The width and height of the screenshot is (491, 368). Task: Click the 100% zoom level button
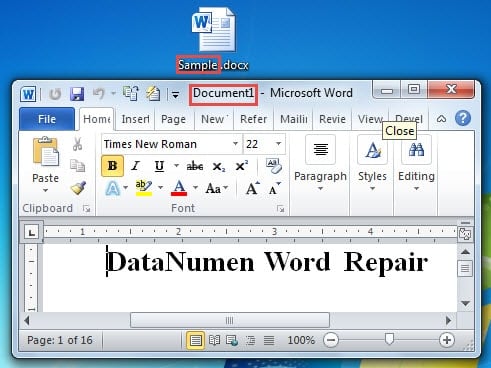tap(301, 340)
